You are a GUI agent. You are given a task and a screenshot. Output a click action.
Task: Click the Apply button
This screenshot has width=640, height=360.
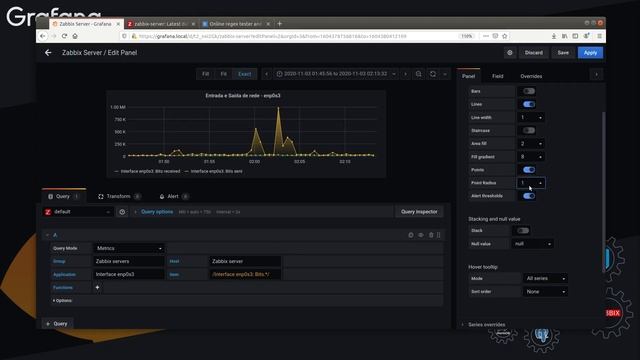pyautogui.click(x=590, y=53)
